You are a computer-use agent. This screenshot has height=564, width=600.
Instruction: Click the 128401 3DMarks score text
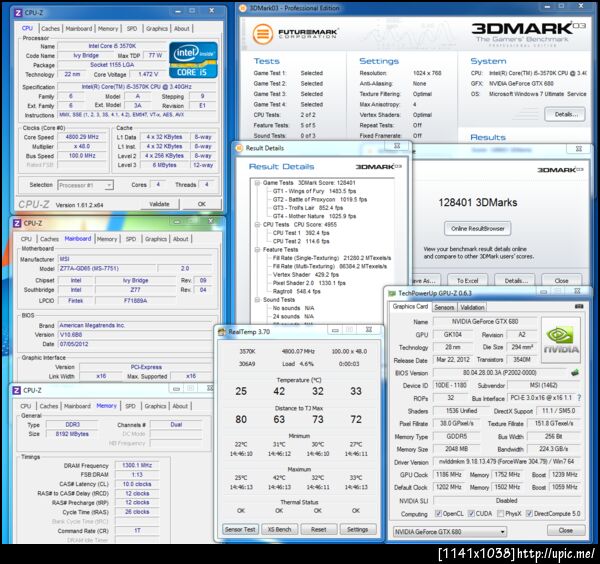[x=478, y=202]
